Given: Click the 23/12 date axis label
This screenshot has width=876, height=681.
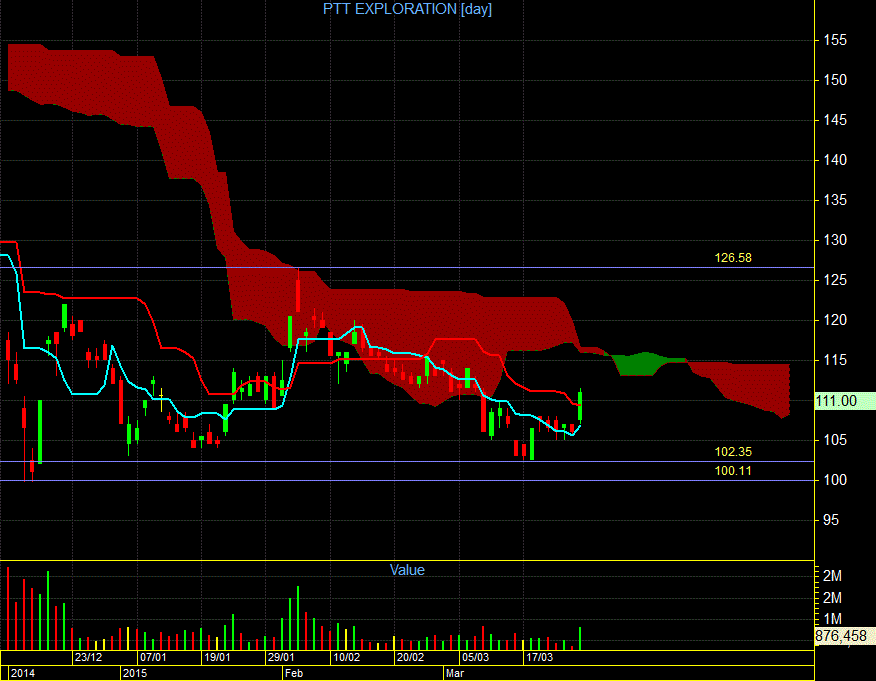Looking at the screenshot, I should pyautogui.click(x=88, y=658).
